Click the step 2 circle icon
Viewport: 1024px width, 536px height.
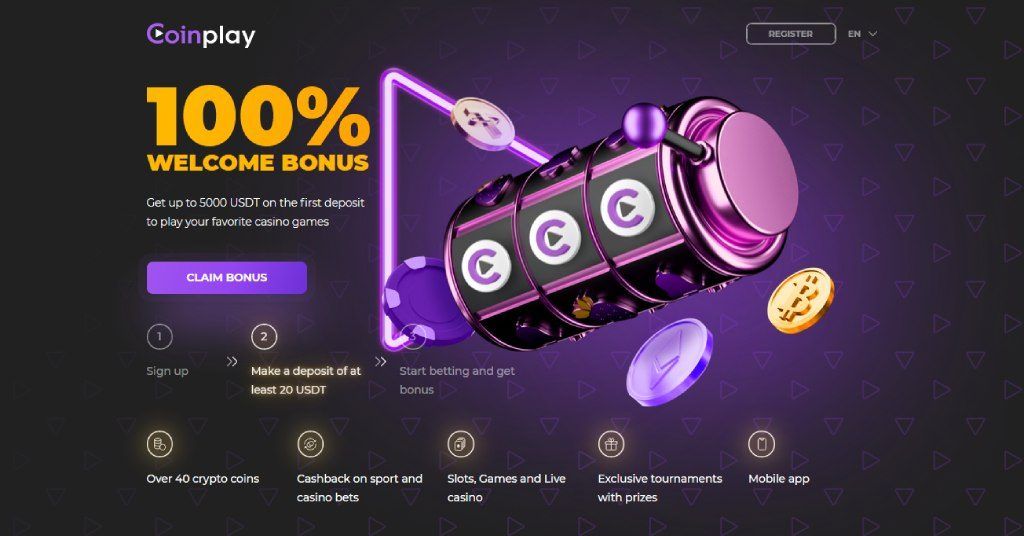(x=264, y=337)
